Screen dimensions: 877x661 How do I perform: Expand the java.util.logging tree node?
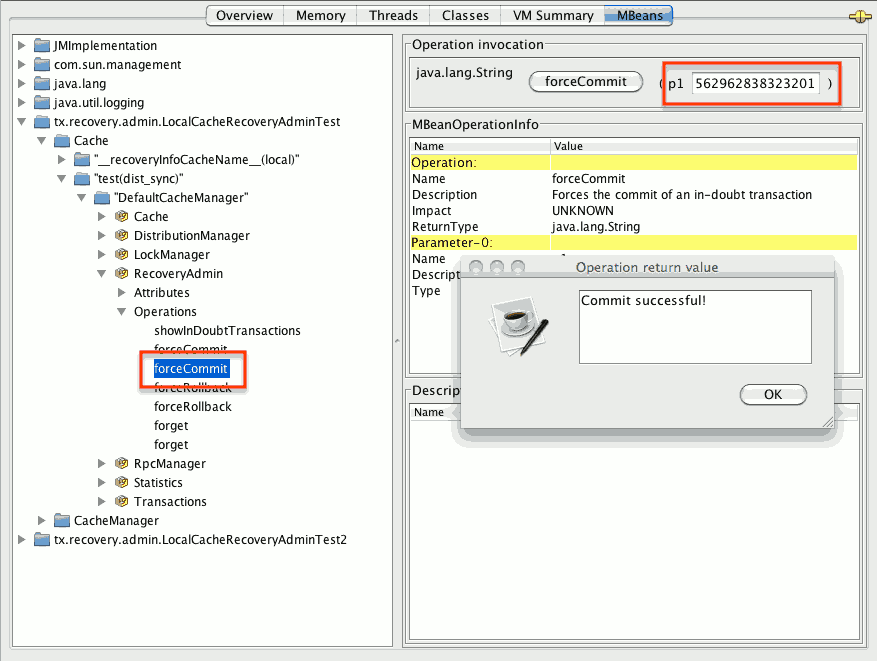point(22,103)
